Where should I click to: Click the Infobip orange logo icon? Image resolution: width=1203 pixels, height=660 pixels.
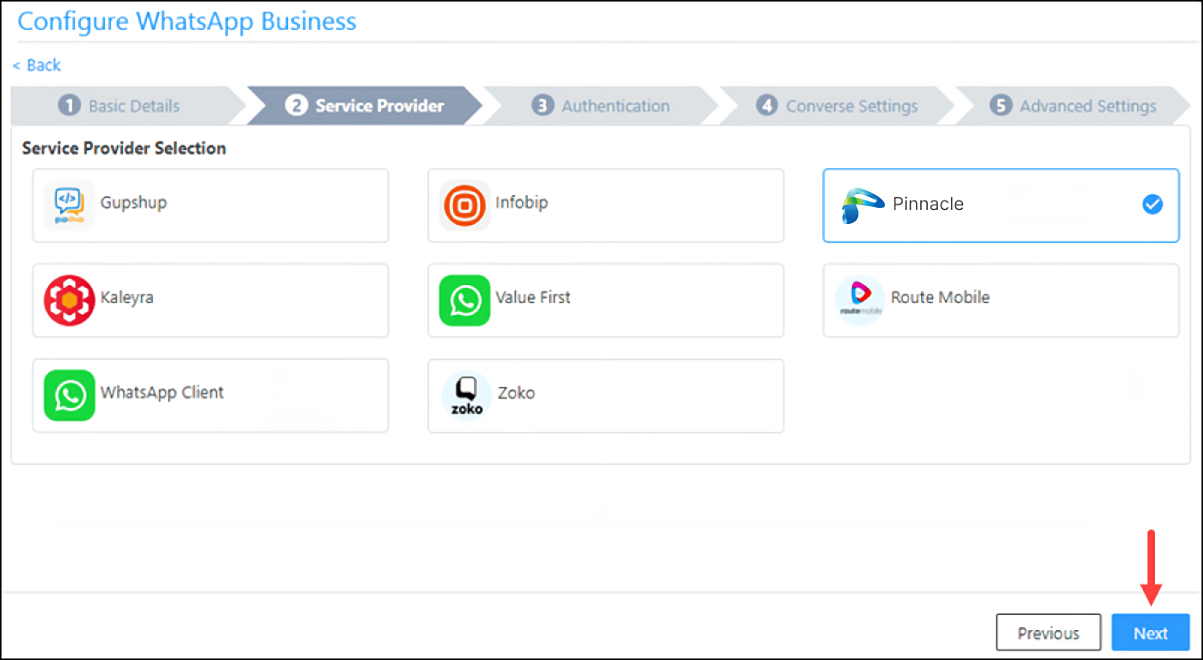(464, 205)
